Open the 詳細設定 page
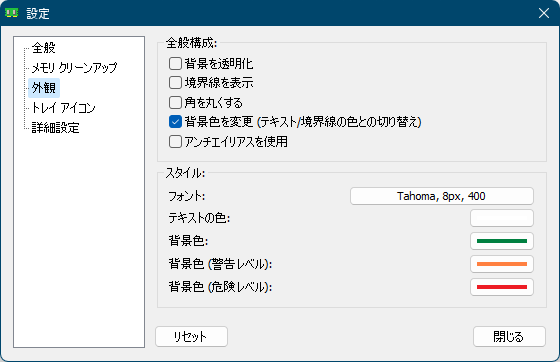The width and height of the screenshot is (560, 362). (55, 128)
